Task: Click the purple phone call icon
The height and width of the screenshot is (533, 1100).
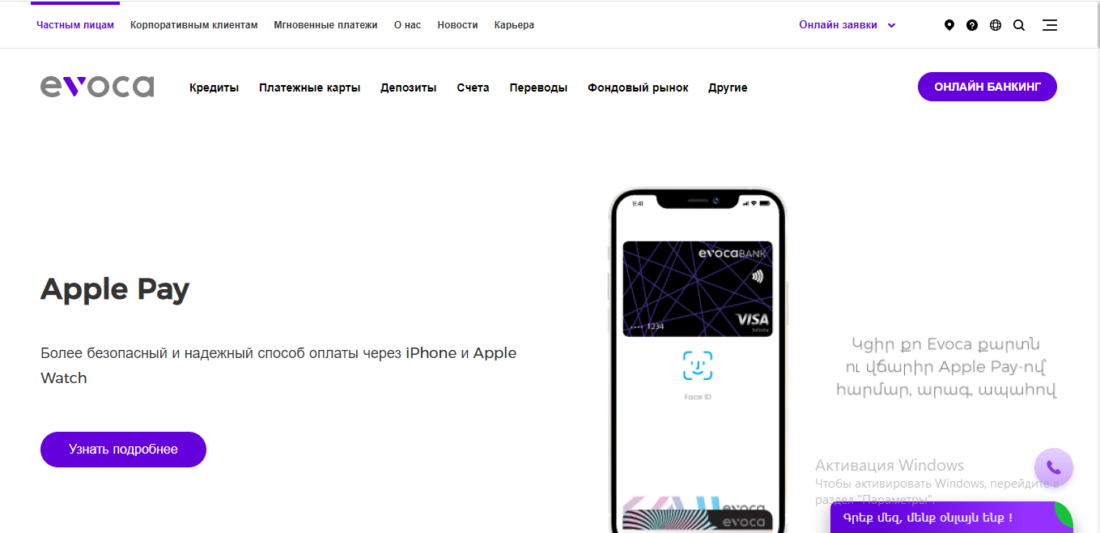Action: pos(1053,467)
